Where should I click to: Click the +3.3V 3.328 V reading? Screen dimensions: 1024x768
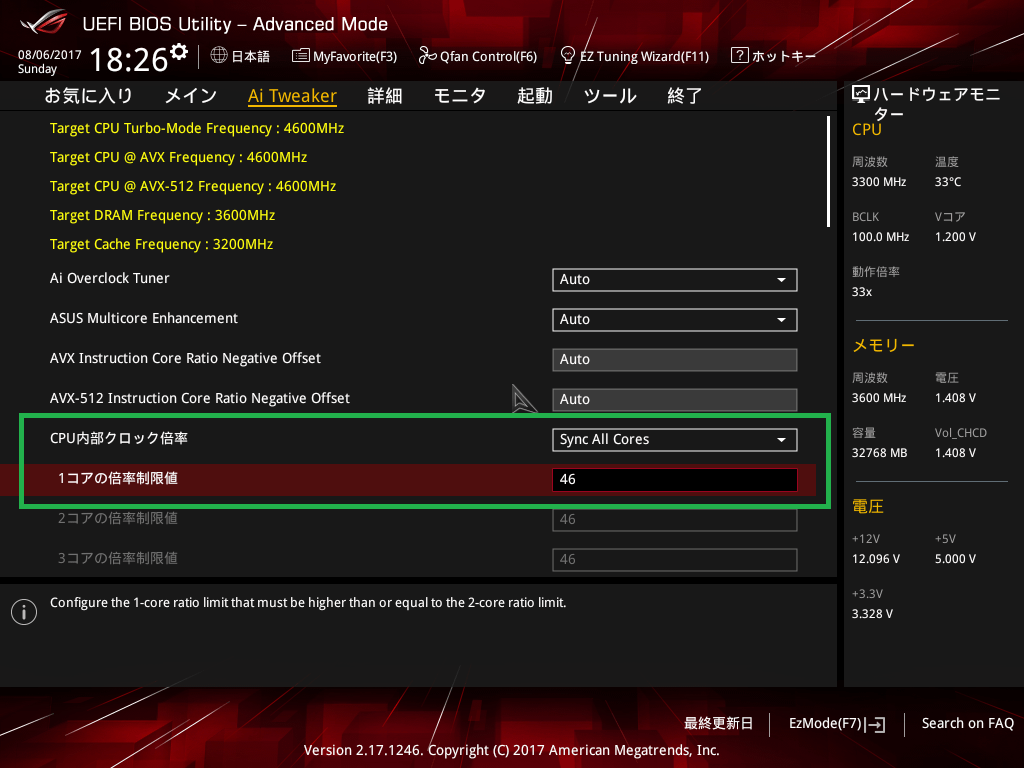(x=872, y=614)
